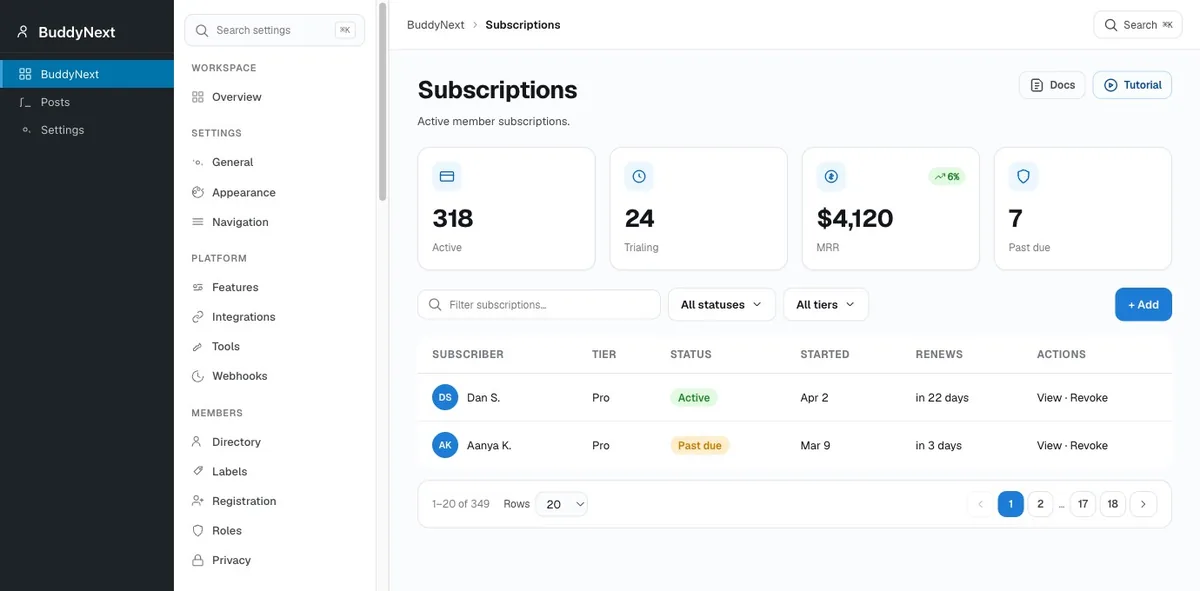
Task: Click the Past due card shield icon
Action: pyautogui.click(x=1023, y=177)
